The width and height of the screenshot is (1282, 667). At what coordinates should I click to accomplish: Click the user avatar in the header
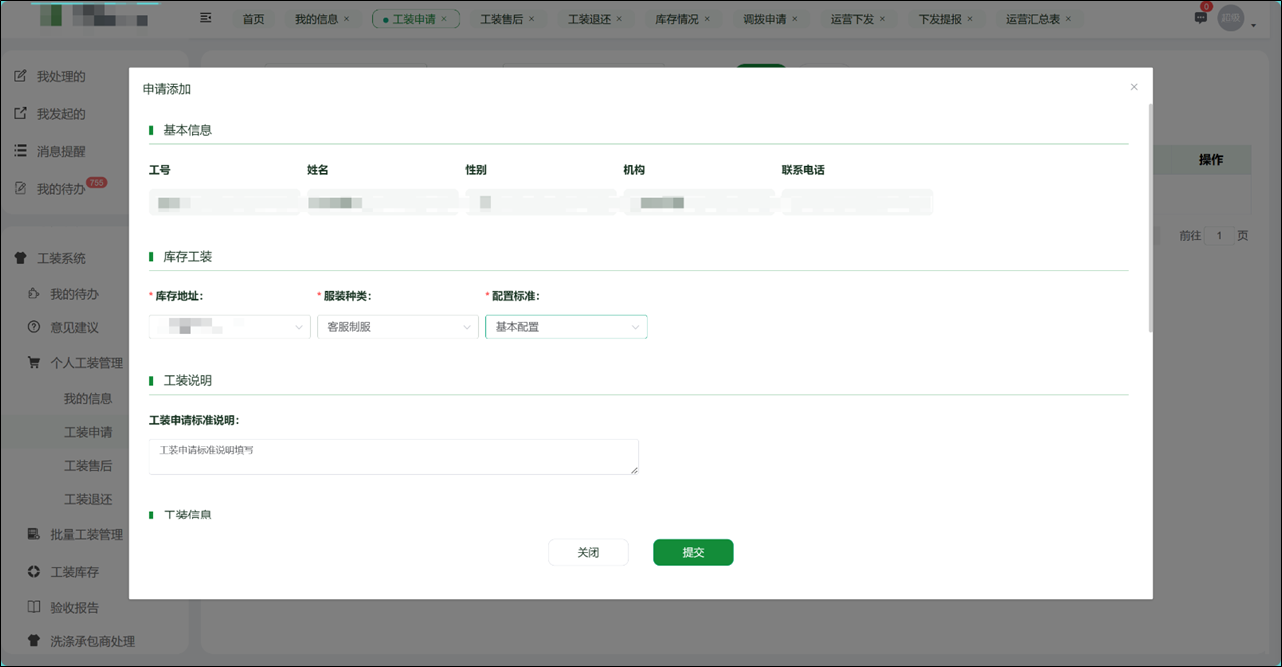point(1230,19)
